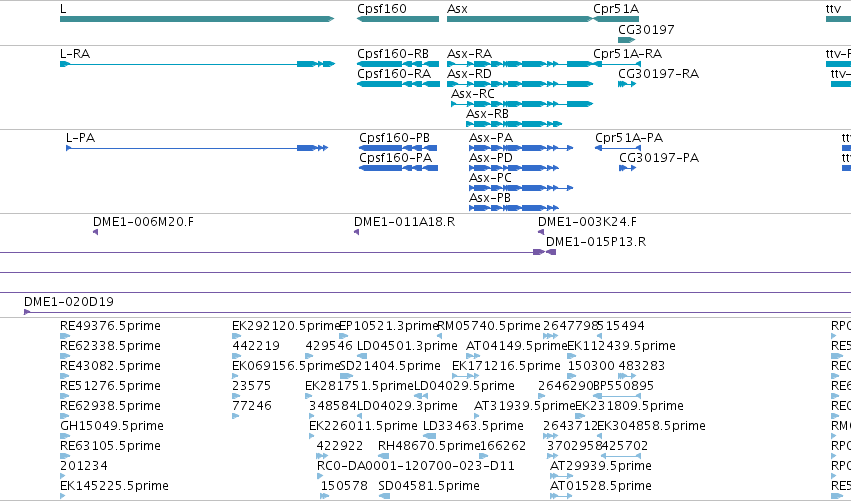Click the RE51276.5prime EST label
The height and width of the screenshot is (501, 851).
pos(110,386)
